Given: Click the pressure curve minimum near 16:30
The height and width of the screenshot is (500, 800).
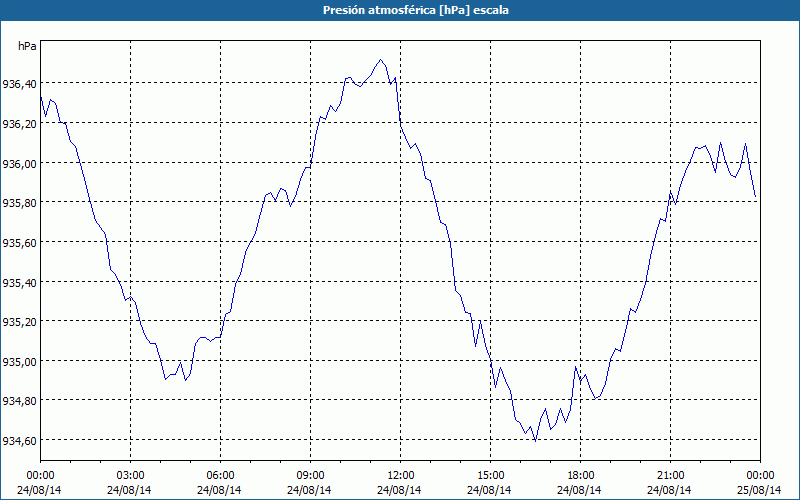Looking at the screenshot, I should click(535, 440).
